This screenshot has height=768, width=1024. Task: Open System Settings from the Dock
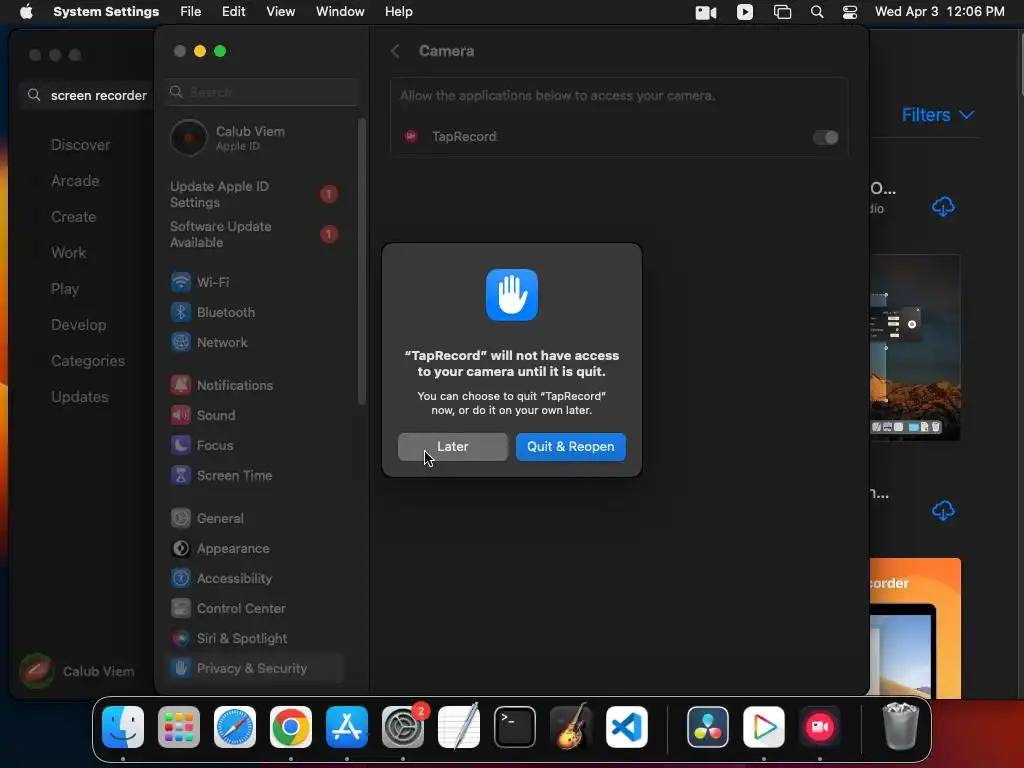click(403, 727)
